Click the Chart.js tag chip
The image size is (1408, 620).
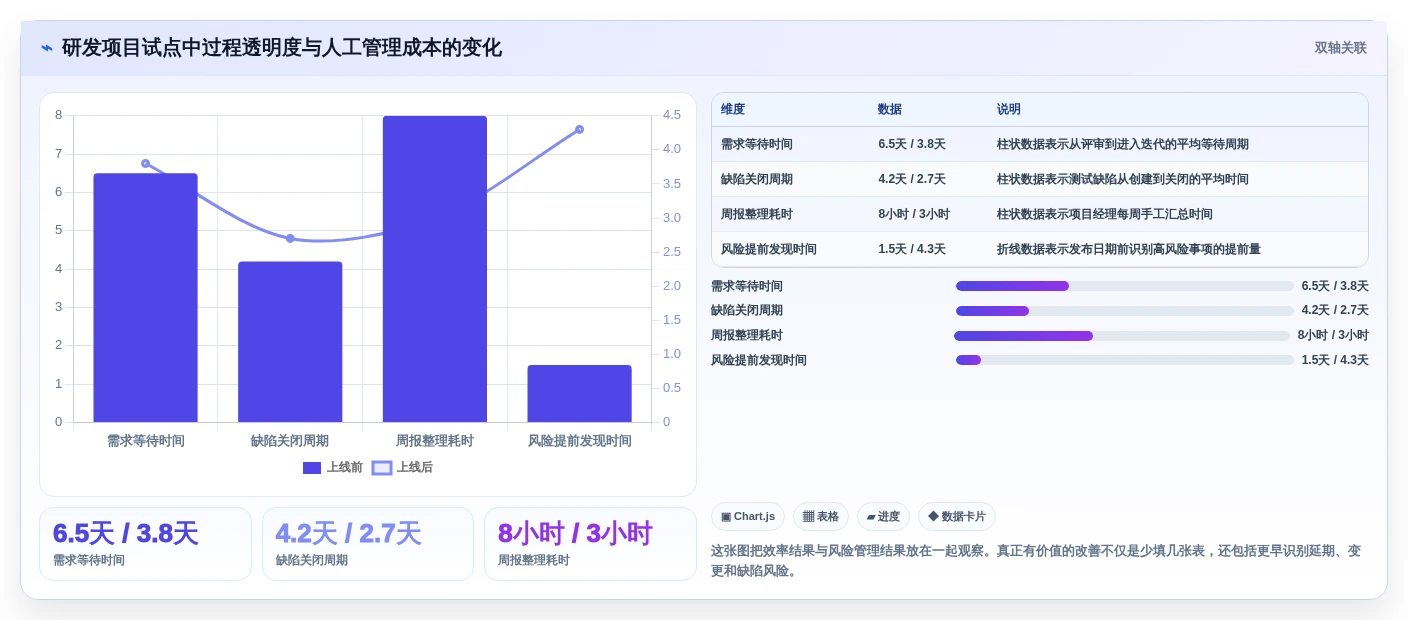coord(748,517)
